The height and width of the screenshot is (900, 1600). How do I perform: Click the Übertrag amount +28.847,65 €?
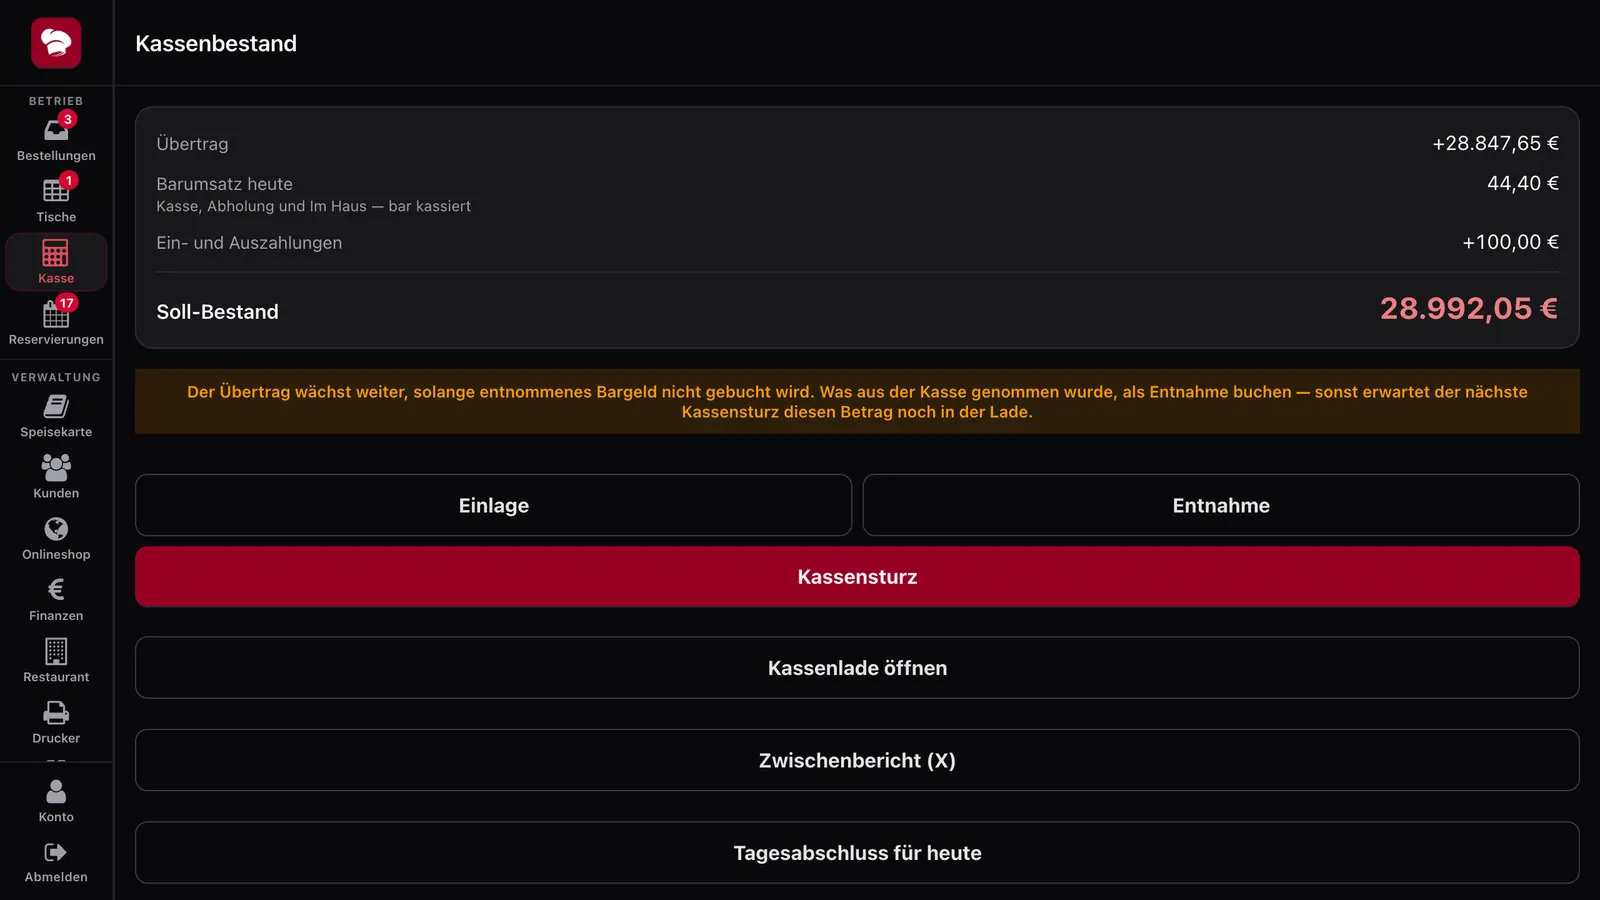click(1495, 143)
